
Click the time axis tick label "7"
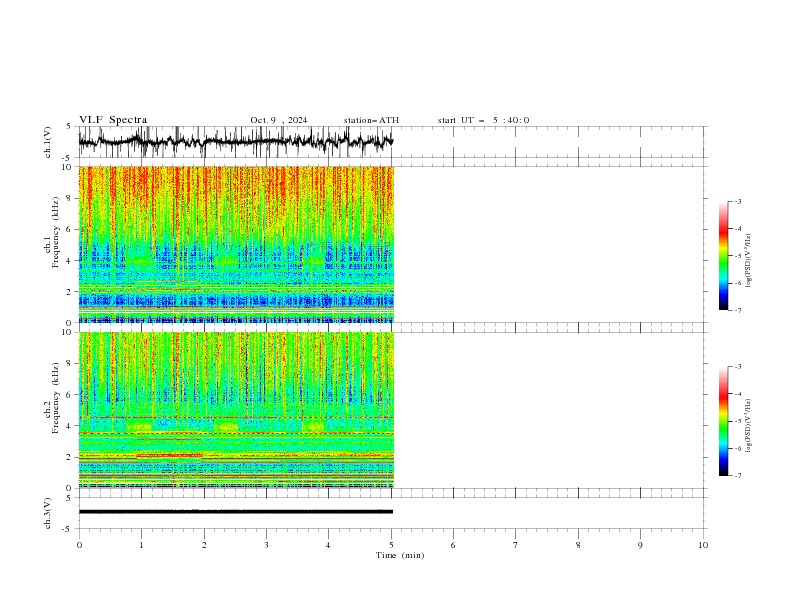pyautogui.click(x=516, y=545)
